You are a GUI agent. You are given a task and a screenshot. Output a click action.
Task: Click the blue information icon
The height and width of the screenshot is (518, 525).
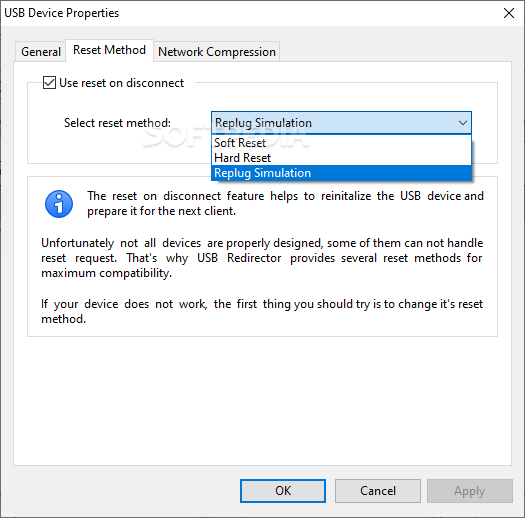(59, 204)
